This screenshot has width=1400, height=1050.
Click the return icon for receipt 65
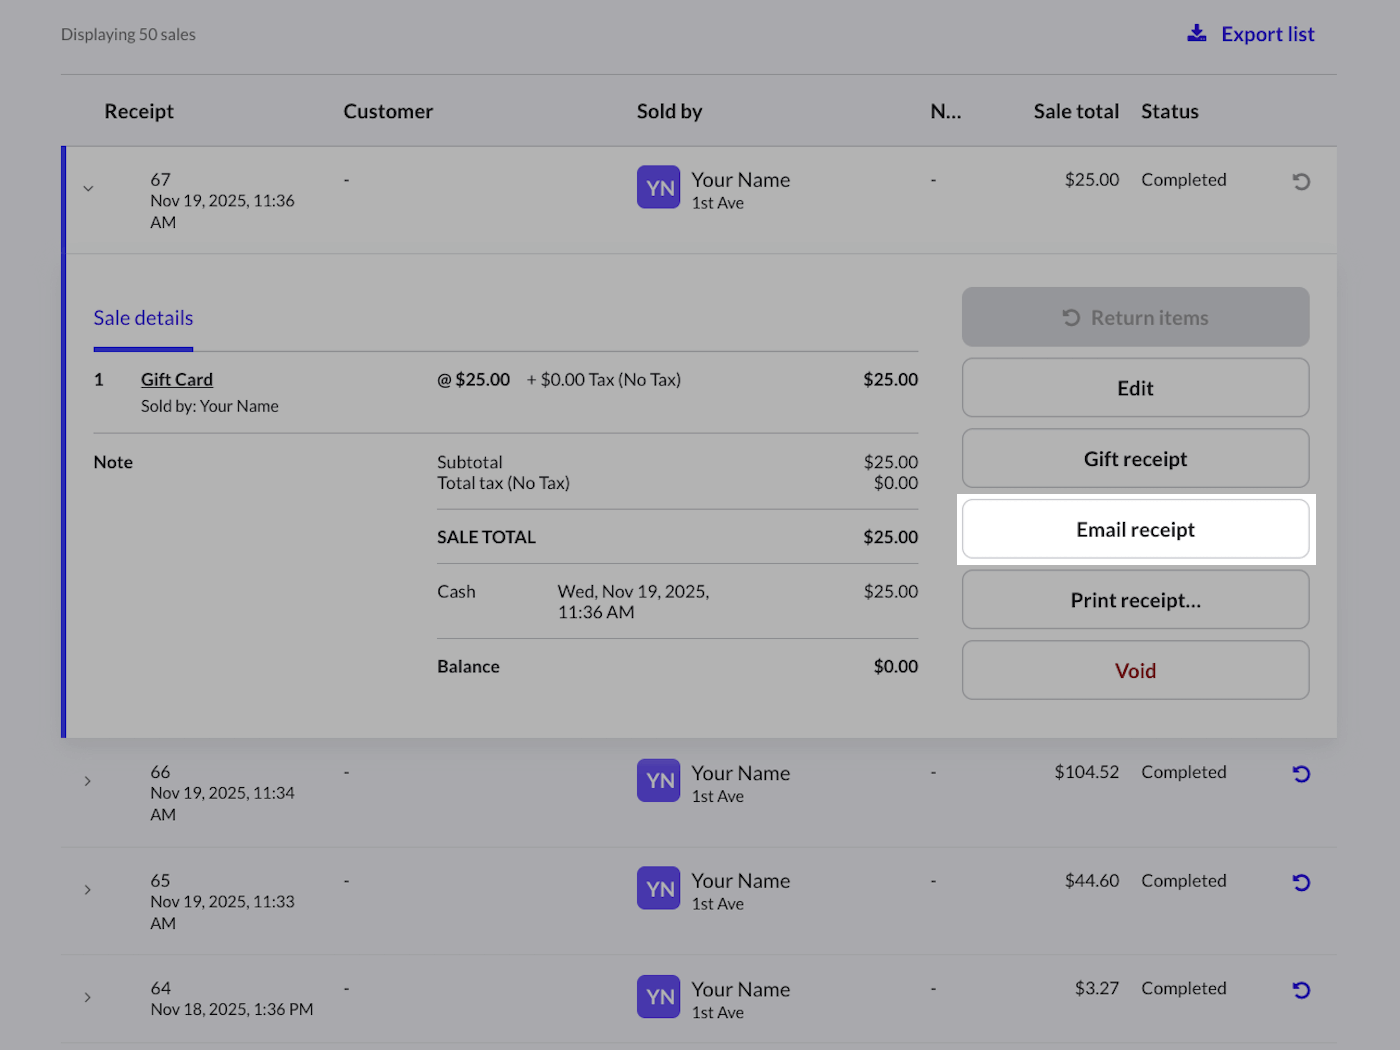[x=1300, y=883]
